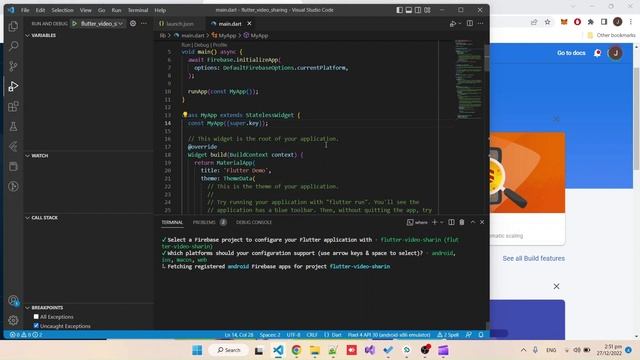Bookmark page with star icon in Chrome
Screen dimensions: 640x360
pos(547,22)
